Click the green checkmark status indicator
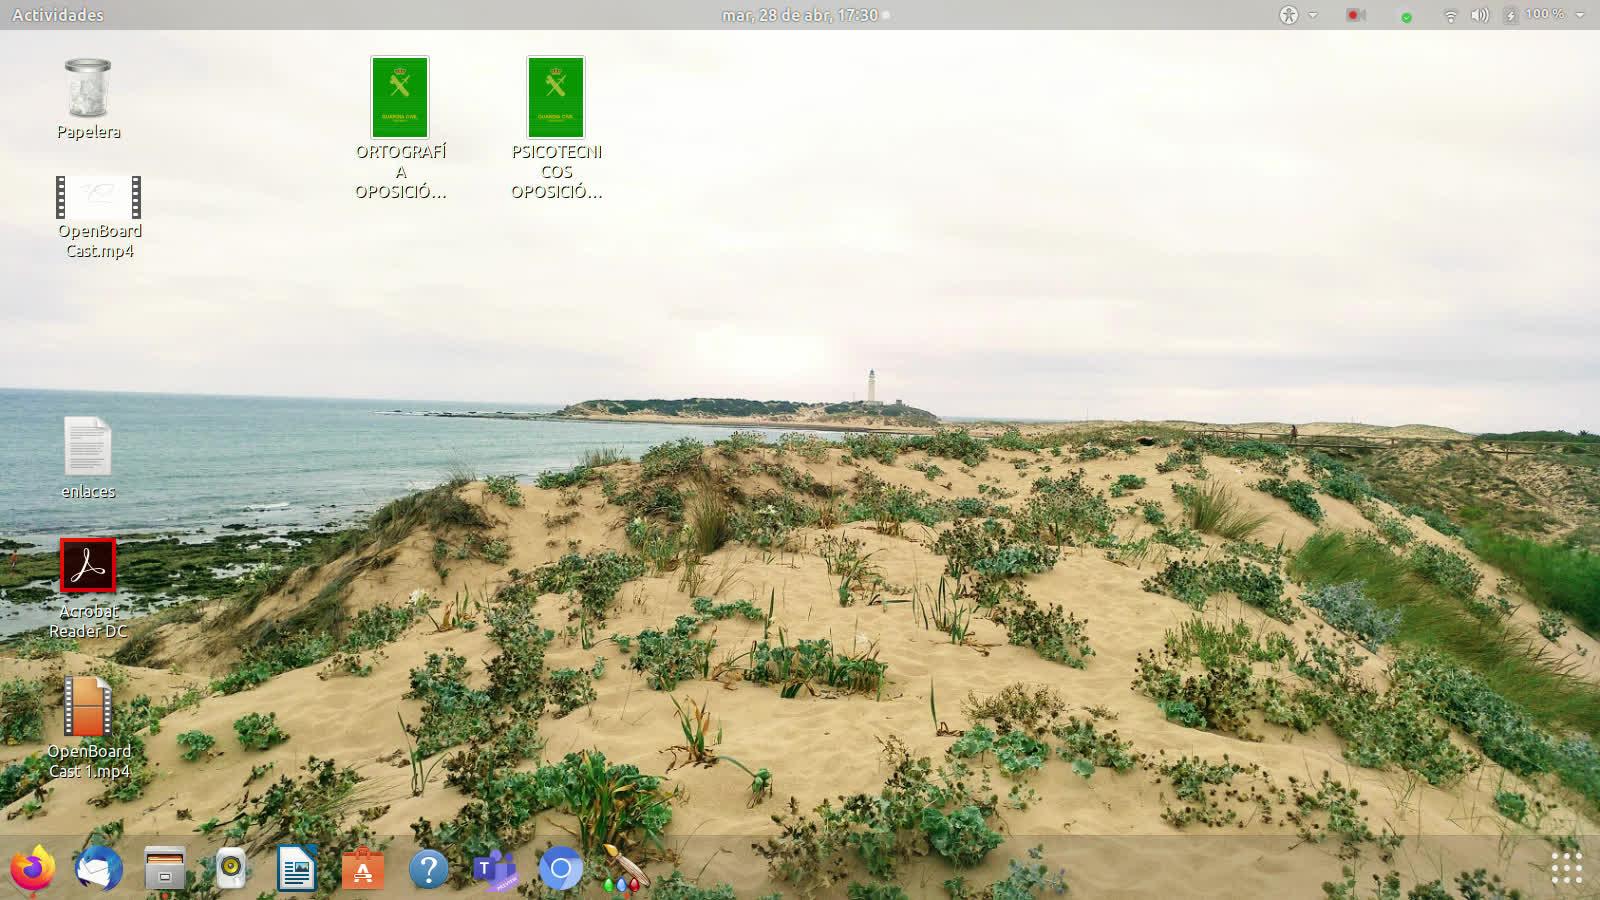 [x=1407, y=17]
